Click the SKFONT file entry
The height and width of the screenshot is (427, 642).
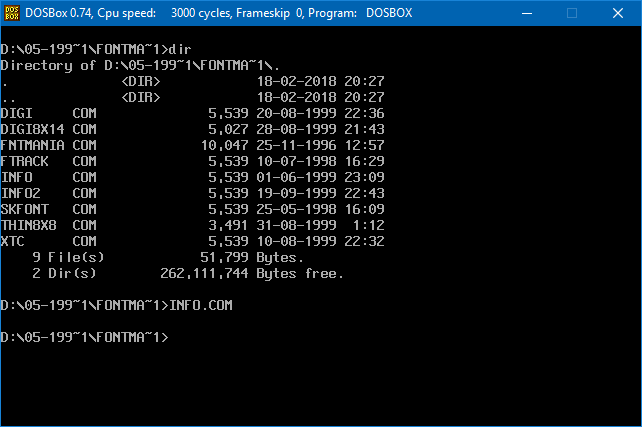coord(24,209)
